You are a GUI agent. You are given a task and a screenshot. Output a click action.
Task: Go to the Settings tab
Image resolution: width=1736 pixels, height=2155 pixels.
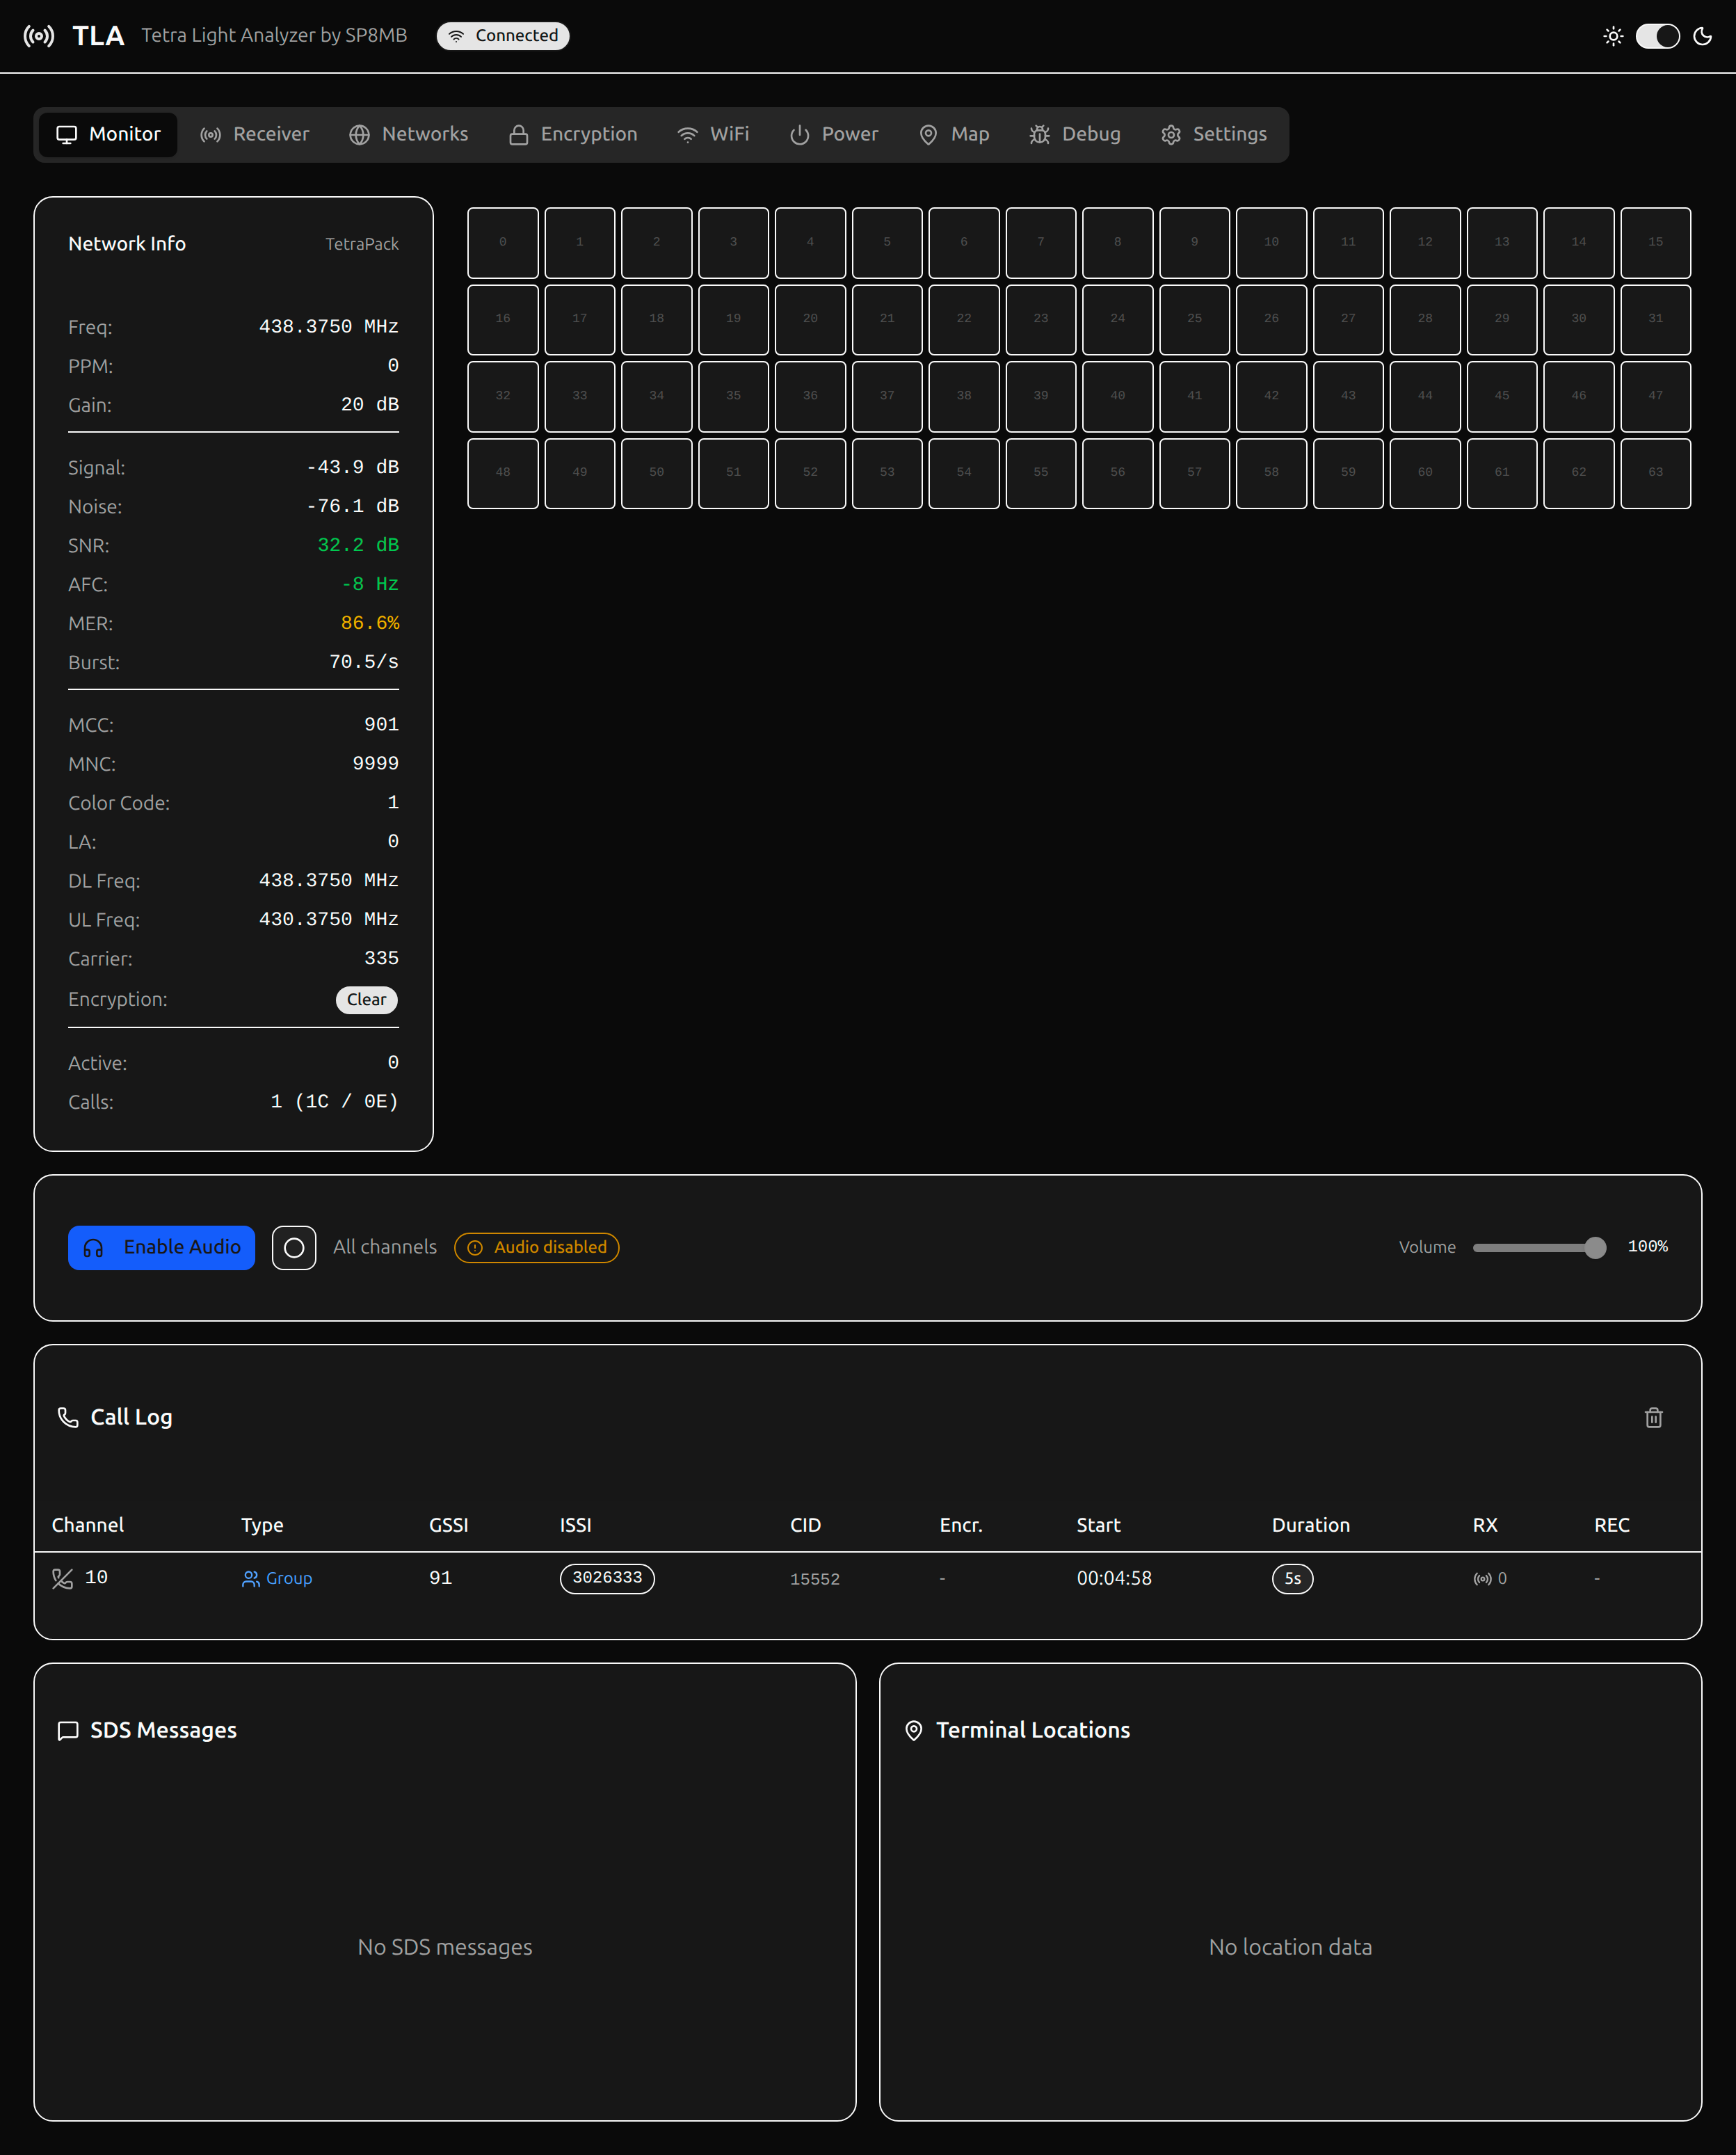[x=1213, y=134]
